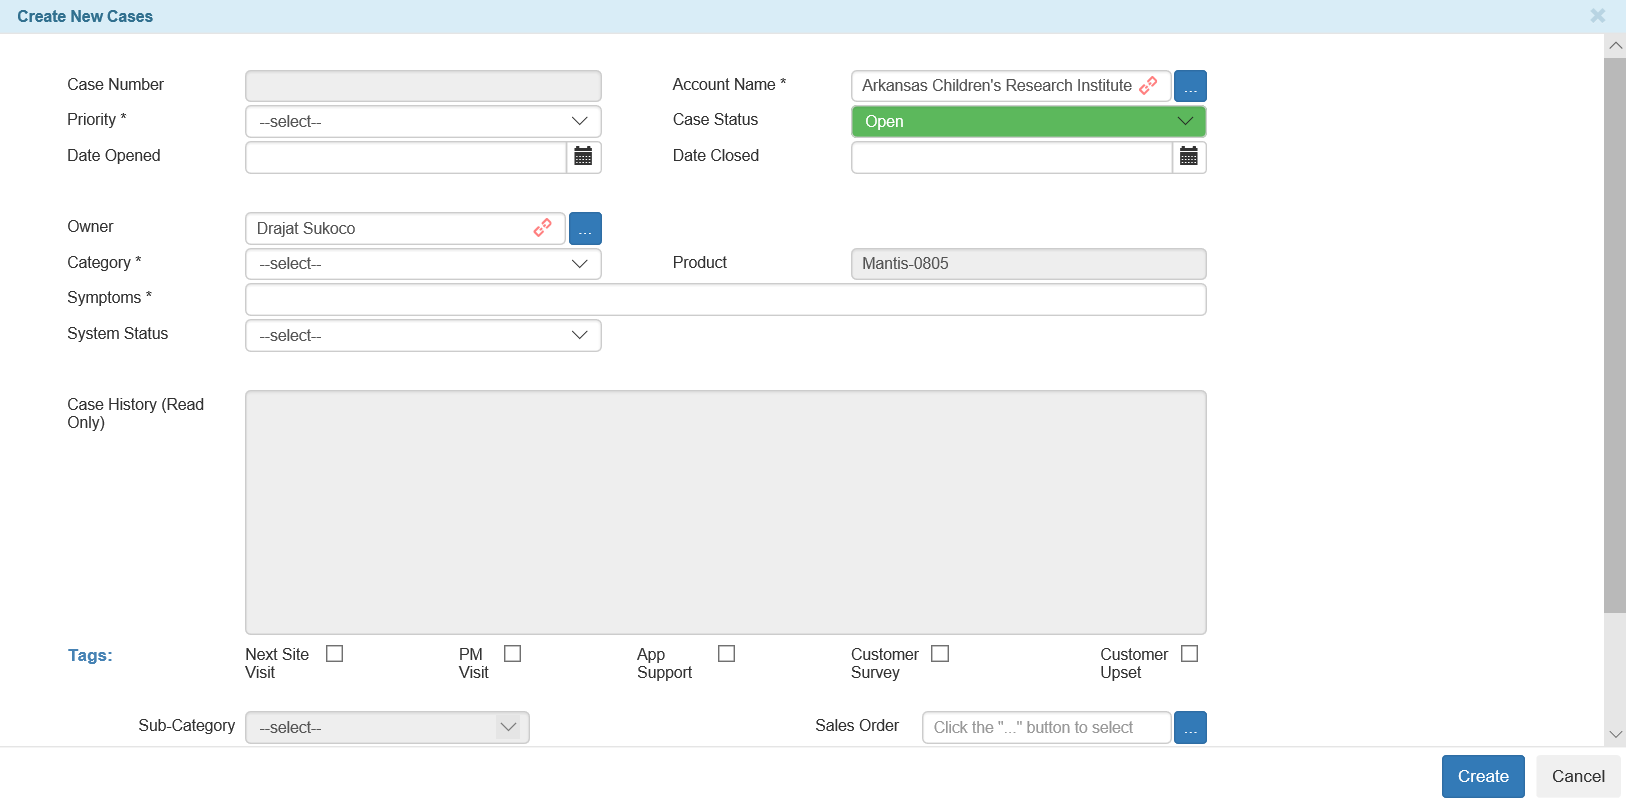The width and height of the screenshot is (1626, 800).
Task: Click the Product field Mantis-0805
Action: coord(1029,264)
